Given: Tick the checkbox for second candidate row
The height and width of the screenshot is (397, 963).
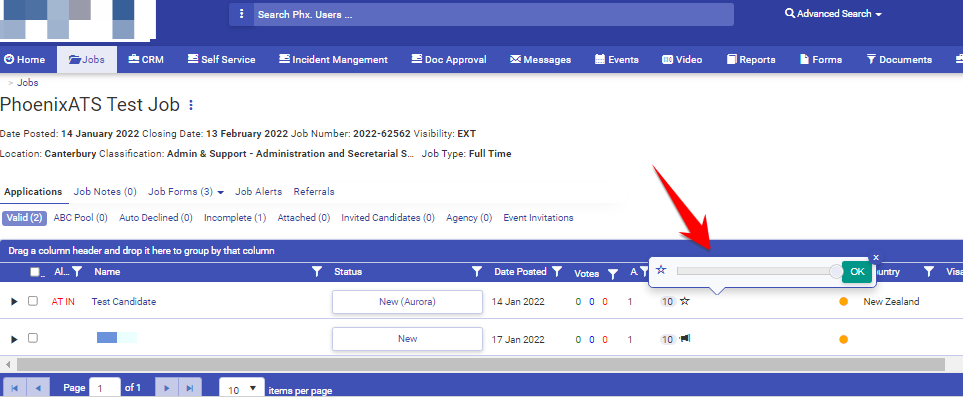Looking at the screenshot, I should point(33,338).
